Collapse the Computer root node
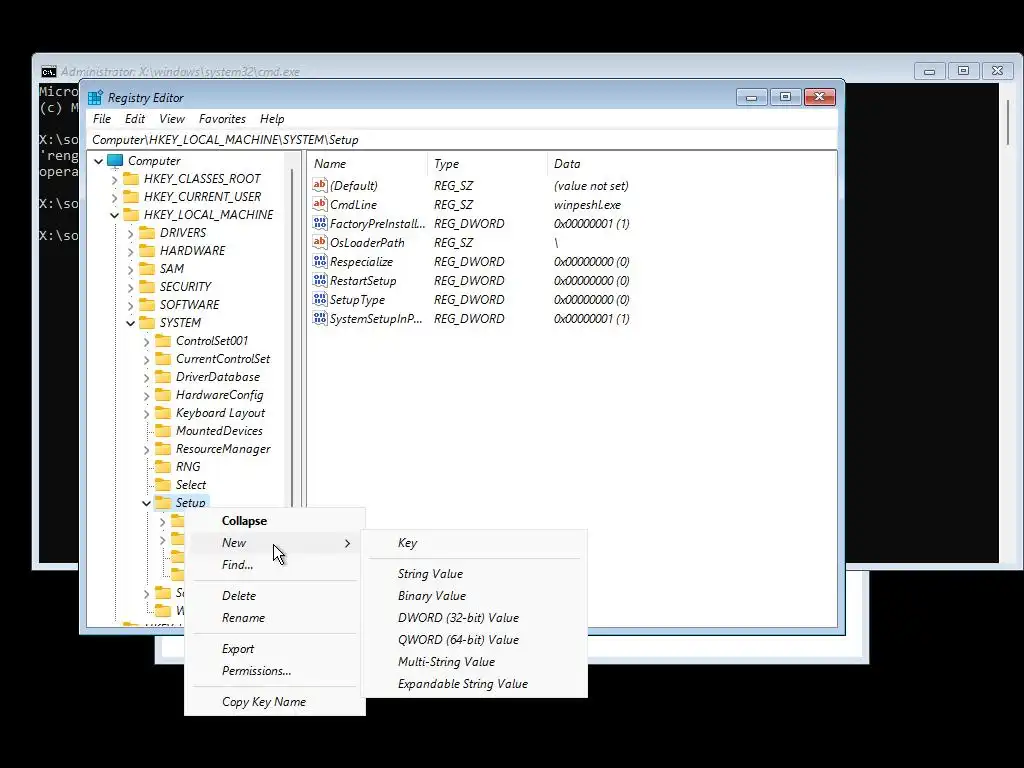Screen dimensions: 1024x768 (x=99, y=161)
